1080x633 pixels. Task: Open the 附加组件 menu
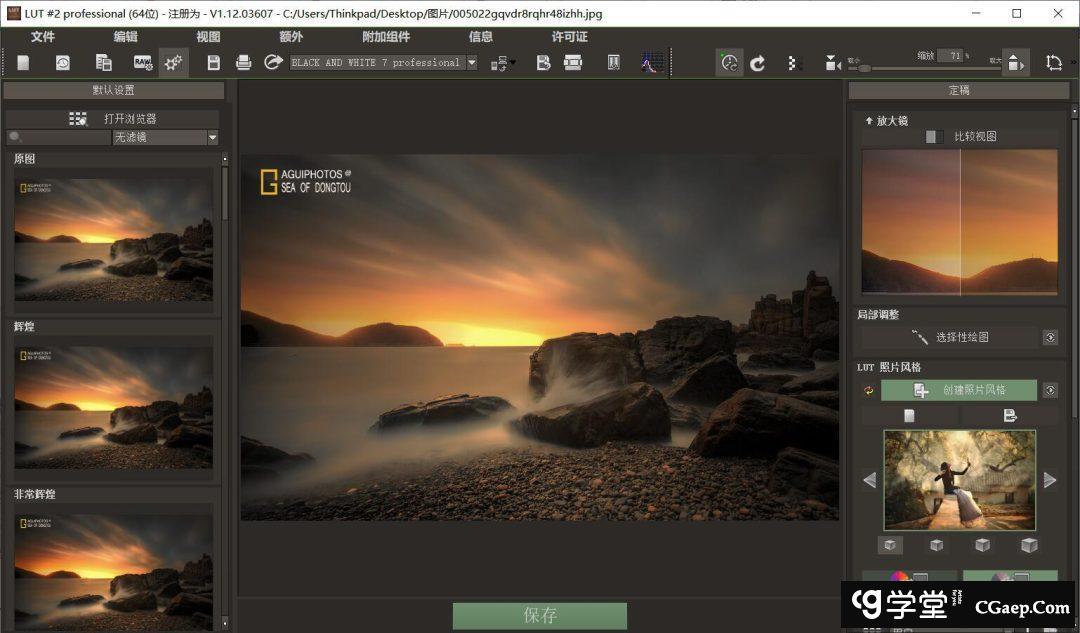pyautogui.click(x=386, y=37)
